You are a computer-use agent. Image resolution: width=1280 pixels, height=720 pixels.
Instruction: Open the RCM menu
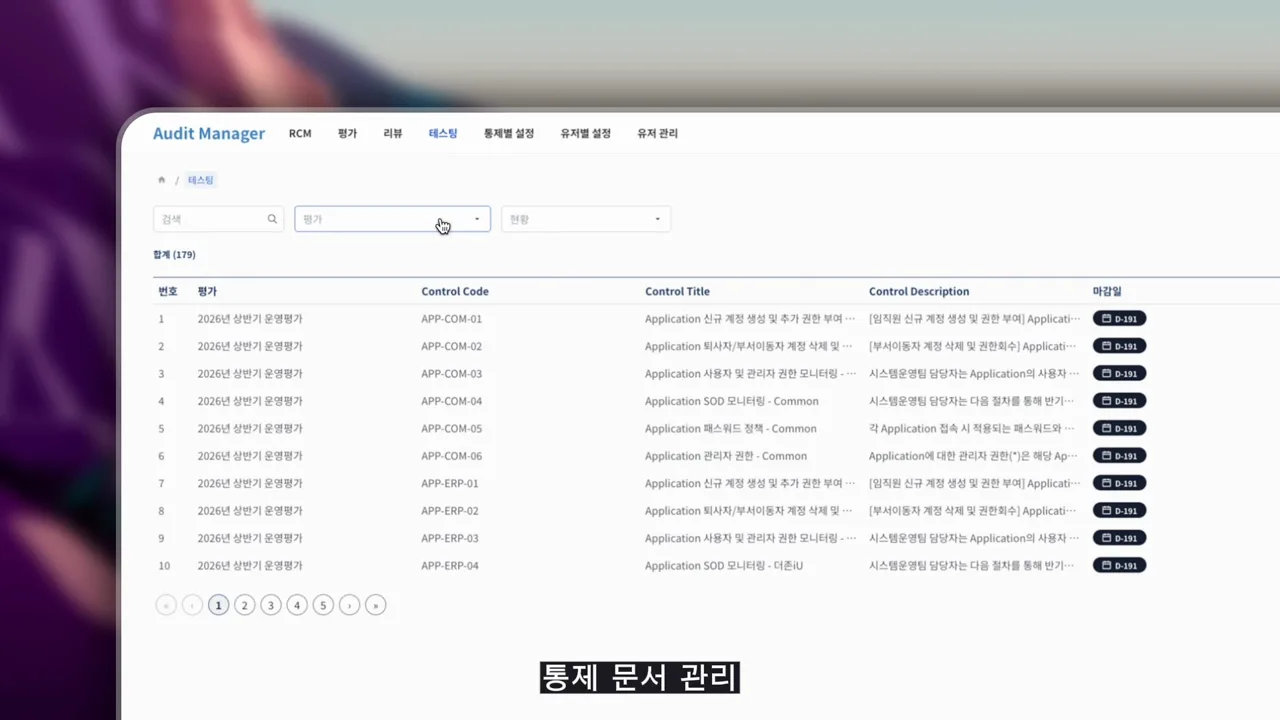[300, 133]
